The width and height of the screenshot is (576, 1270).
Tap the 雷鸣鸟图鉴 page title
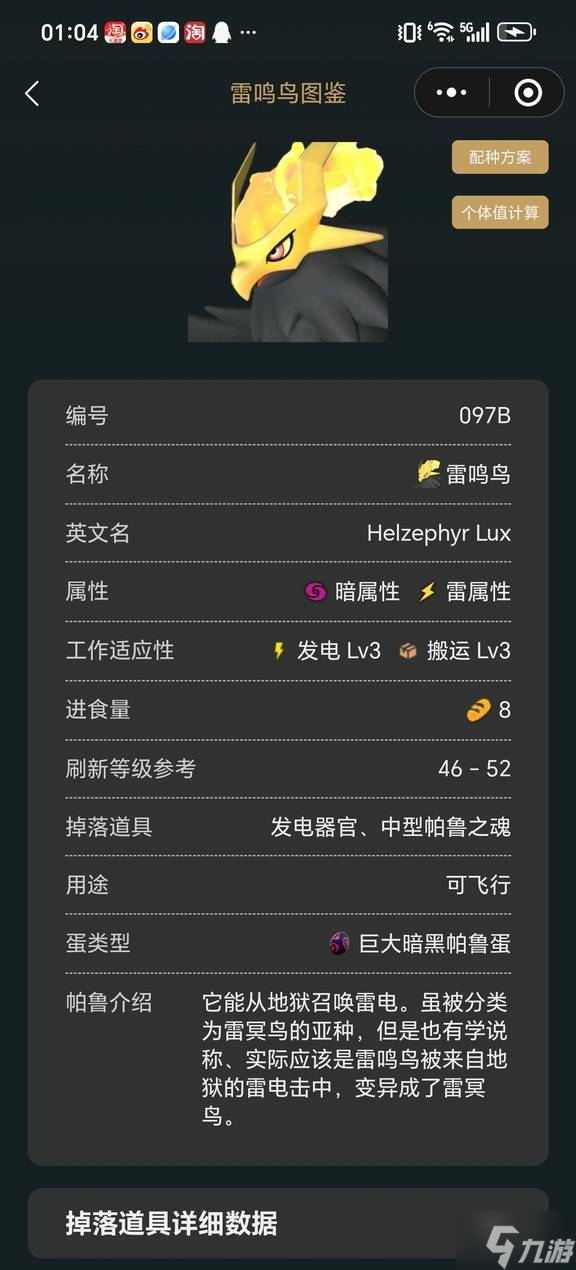coord(288,94)
